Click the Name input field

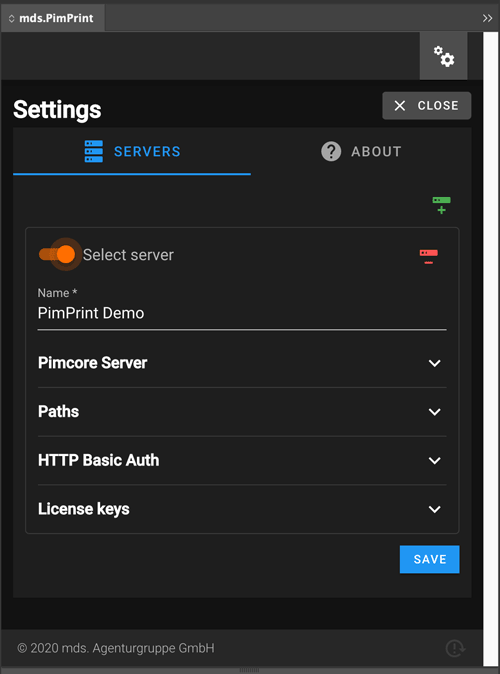(x=242, y=313)
